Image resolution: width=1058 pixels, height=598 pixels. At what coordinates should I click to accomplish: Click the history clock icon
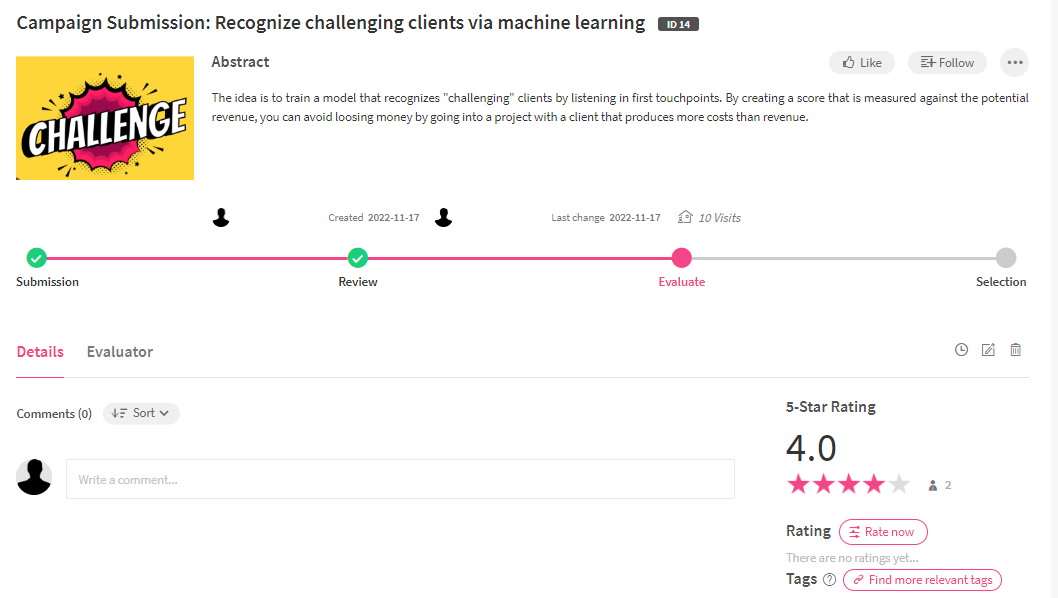(962, 350)
